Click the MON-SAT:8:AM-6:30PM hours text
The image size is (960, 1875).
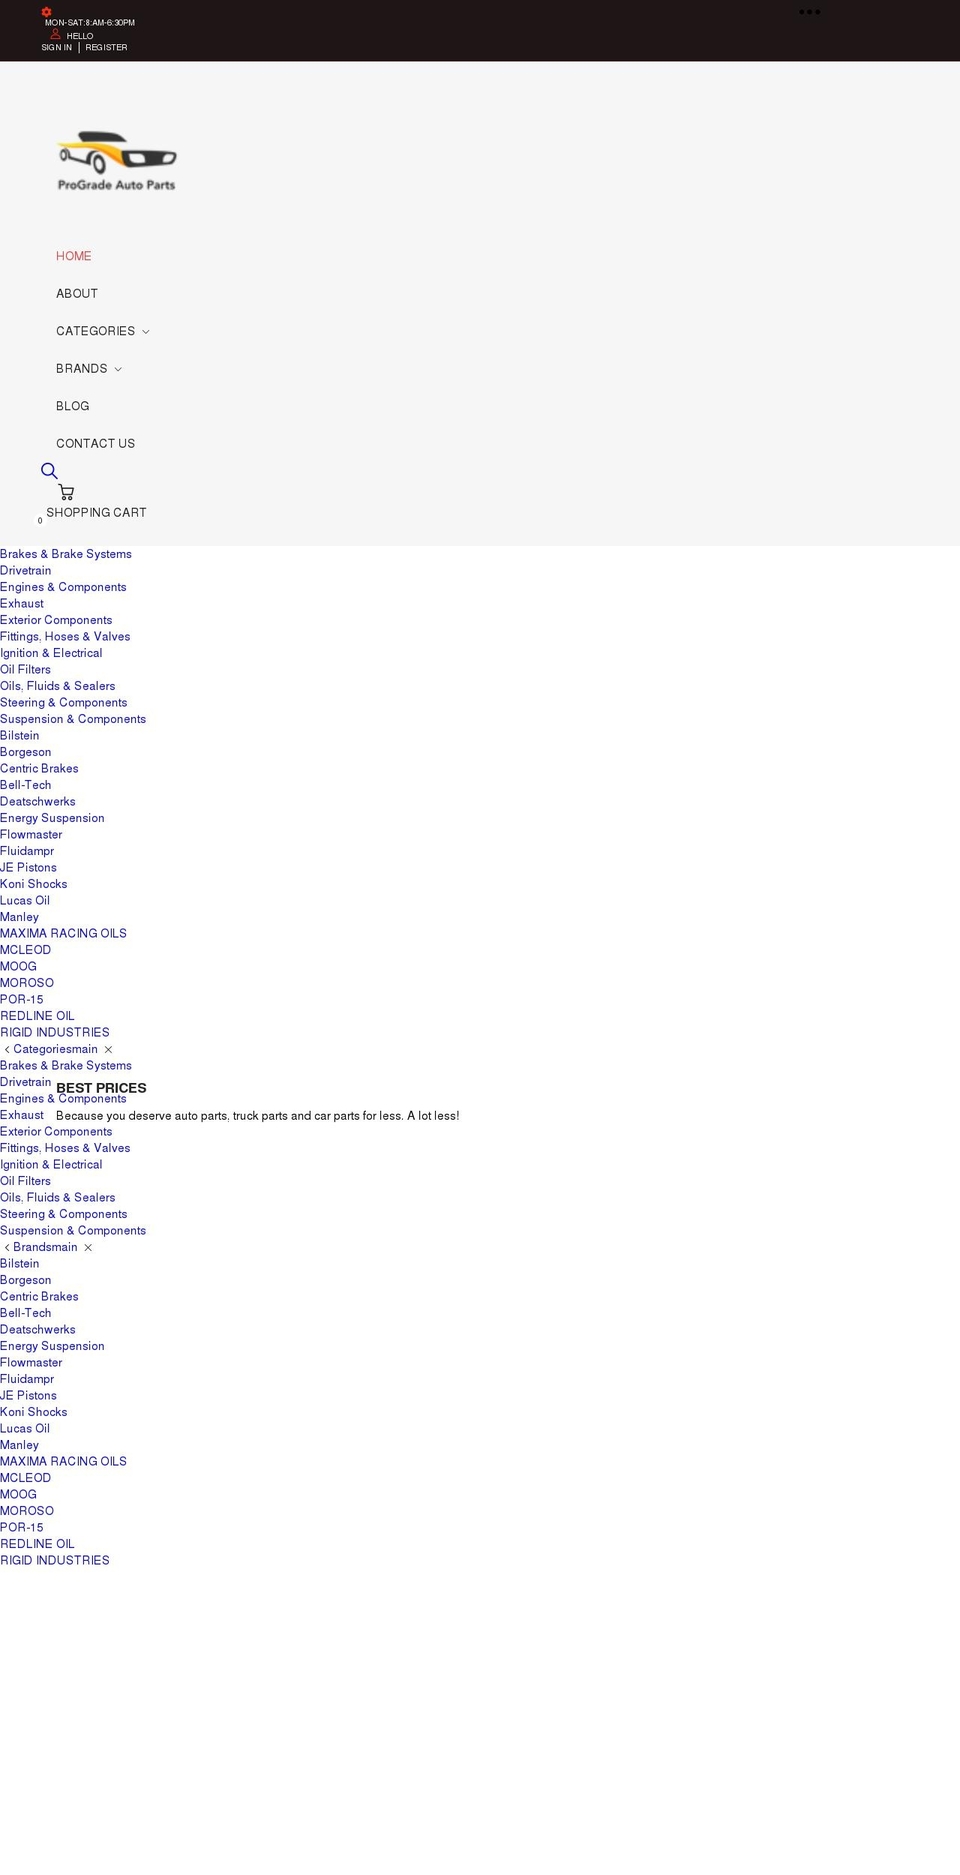point(90,22)
